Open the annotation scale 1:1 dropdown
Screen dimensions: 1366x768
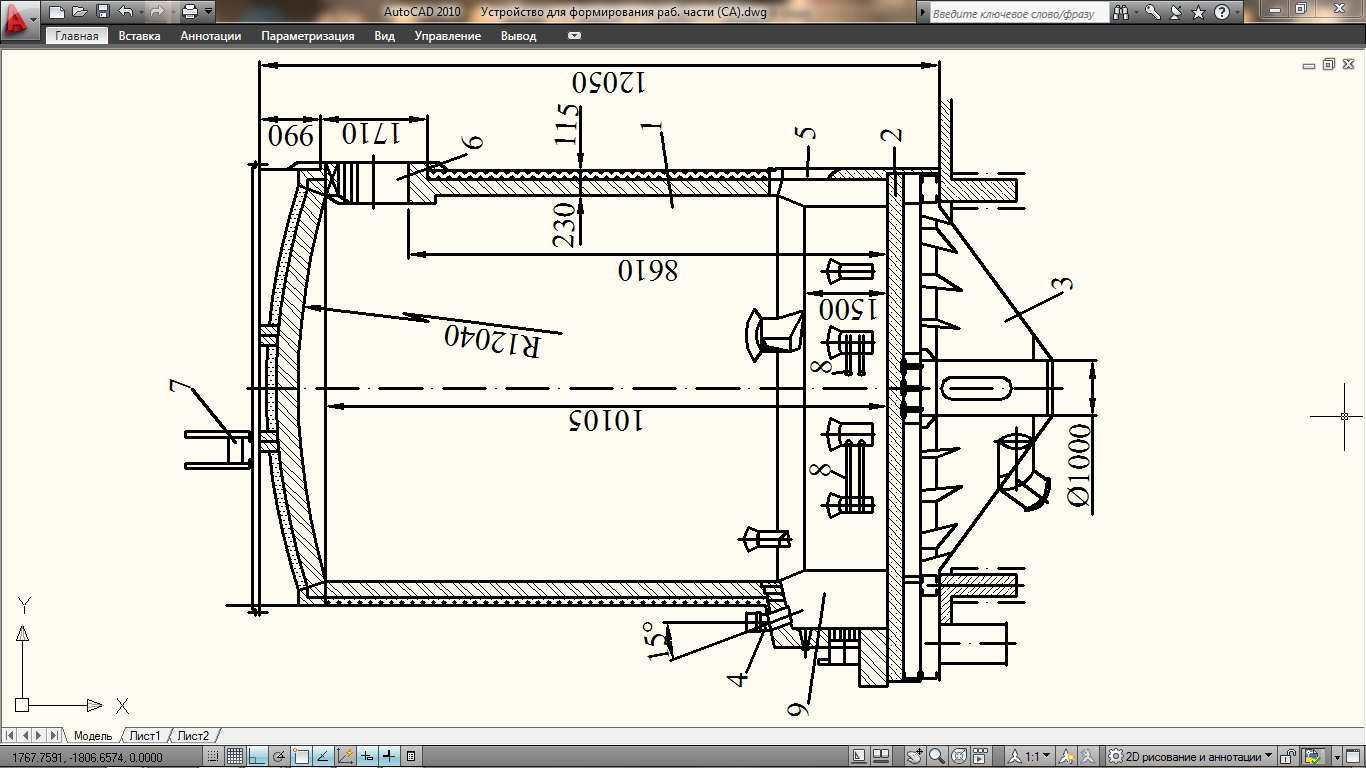[x=1047, y=756]
